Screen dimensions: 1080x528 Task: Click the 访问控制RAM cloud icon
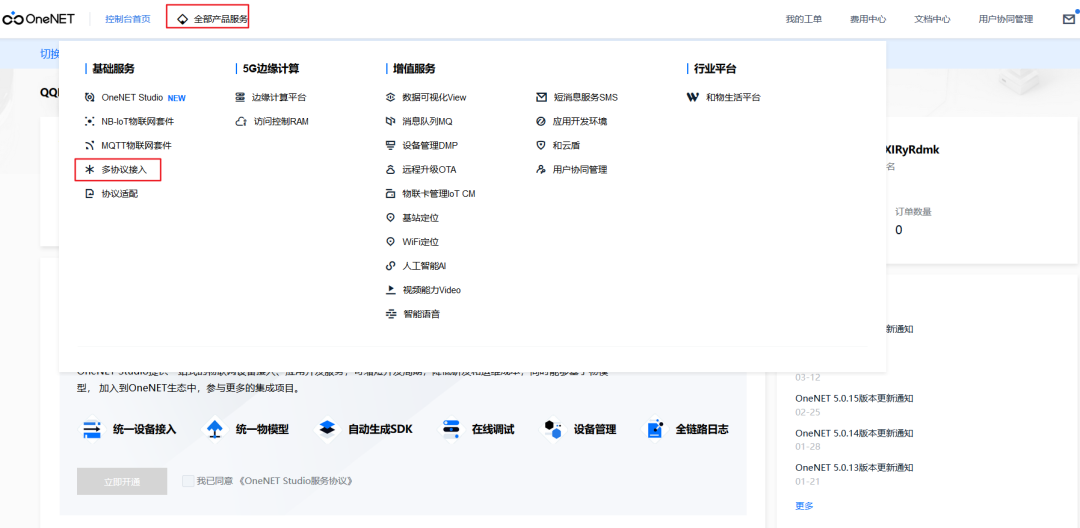tap(240, 122)
